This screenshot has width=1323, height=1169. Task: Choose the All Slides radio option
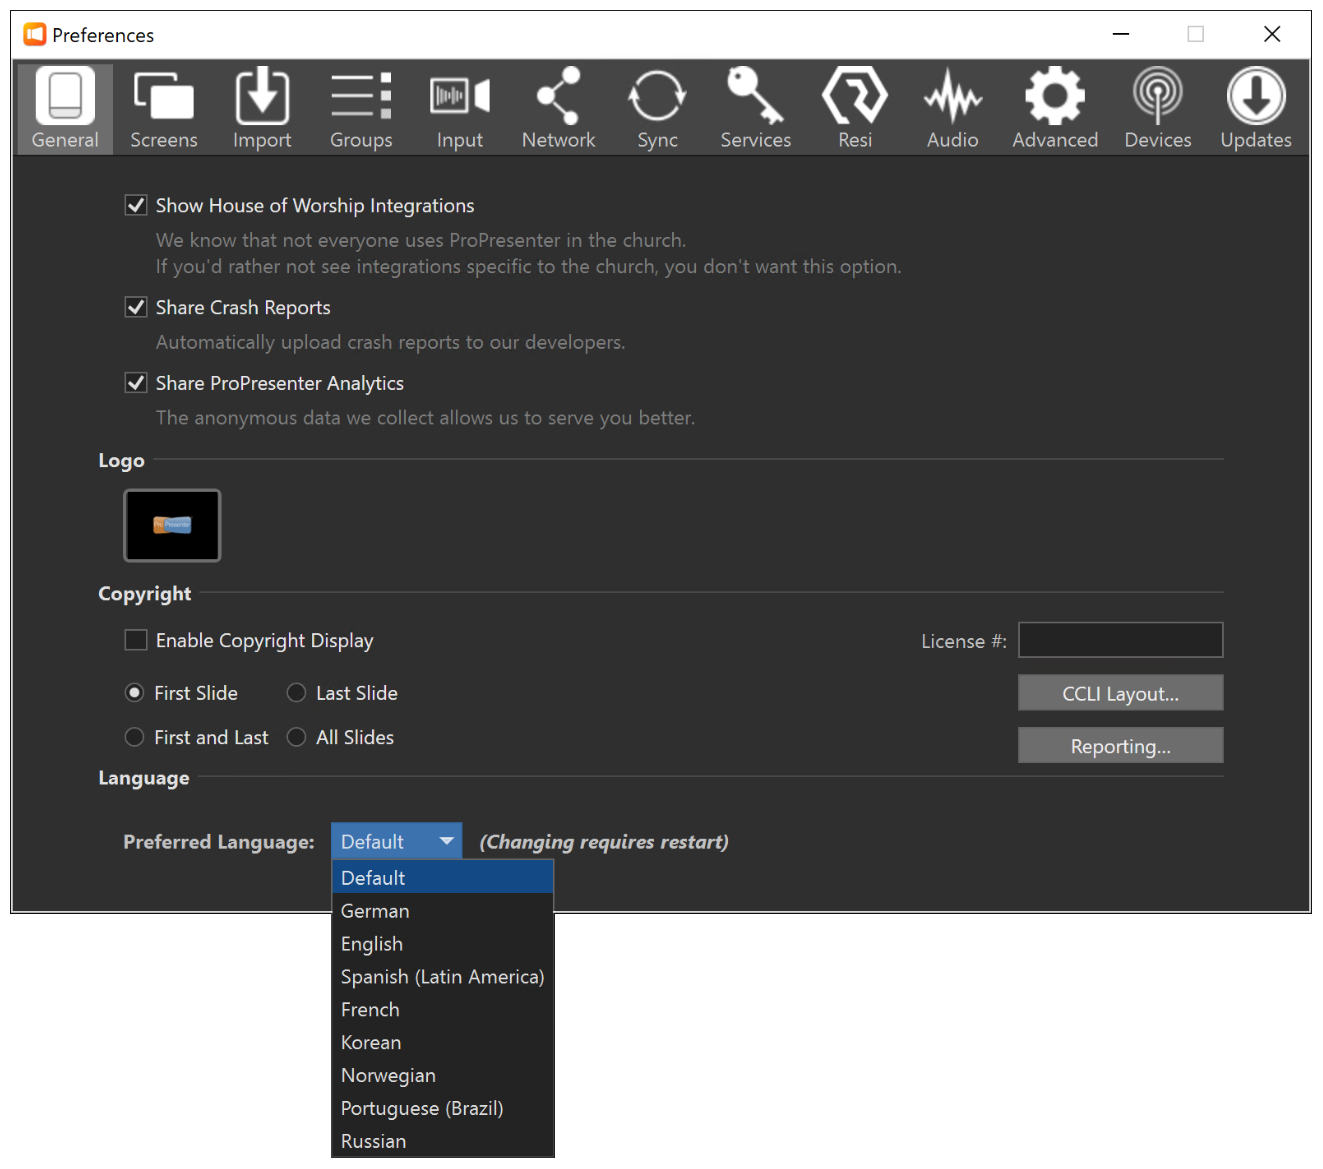pyautogui.click(x=296, y=737)
